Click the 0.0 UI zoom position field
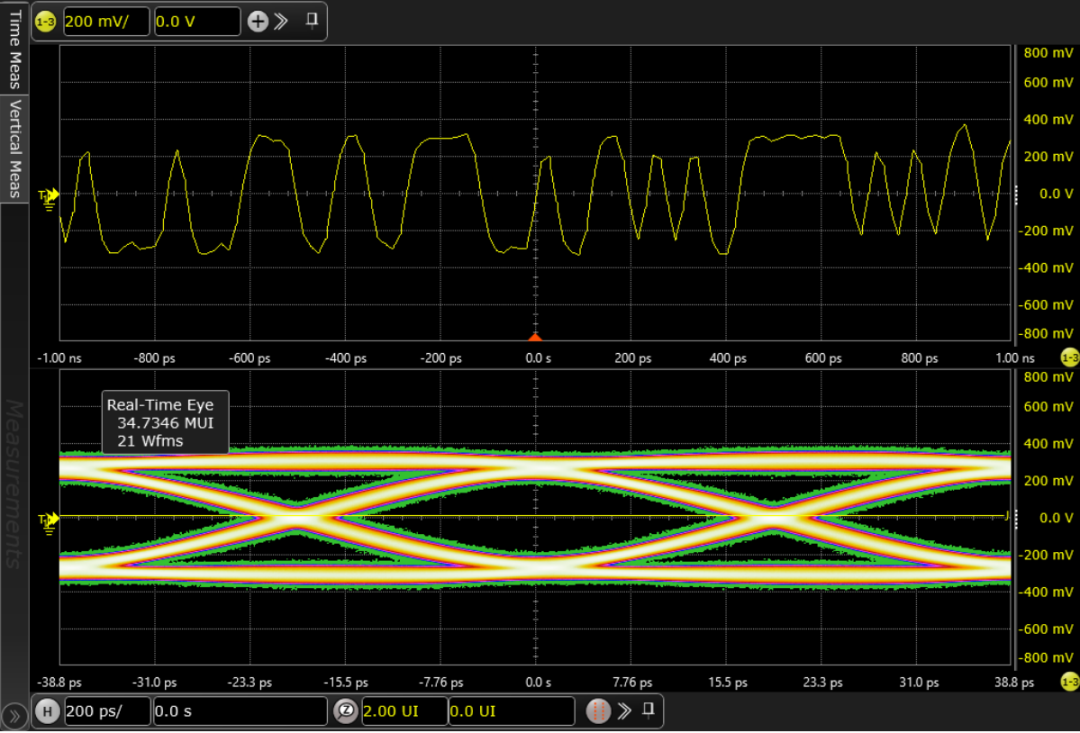 [512, 711]
